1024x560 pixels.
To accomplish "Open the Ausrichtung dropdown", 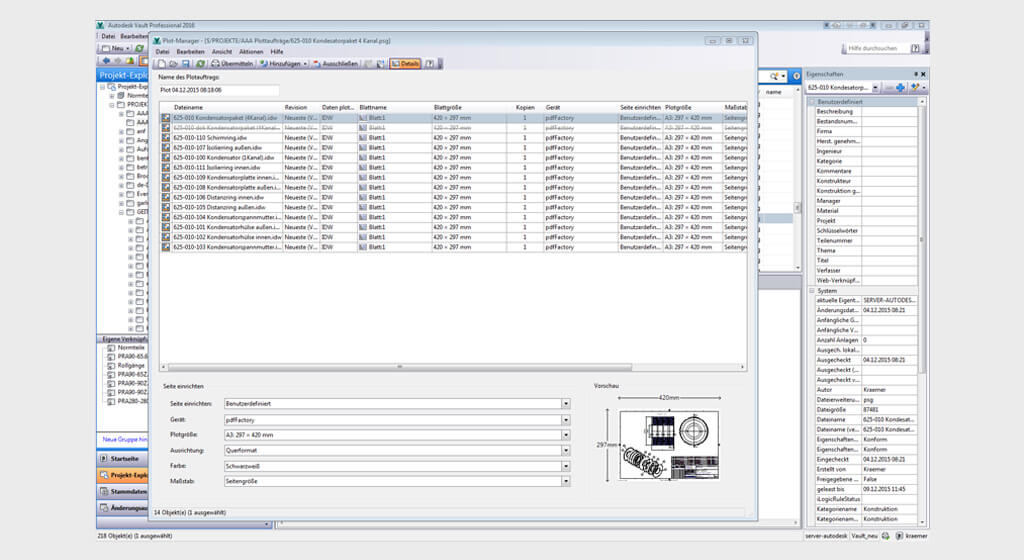I will click(x=565, y=450).
